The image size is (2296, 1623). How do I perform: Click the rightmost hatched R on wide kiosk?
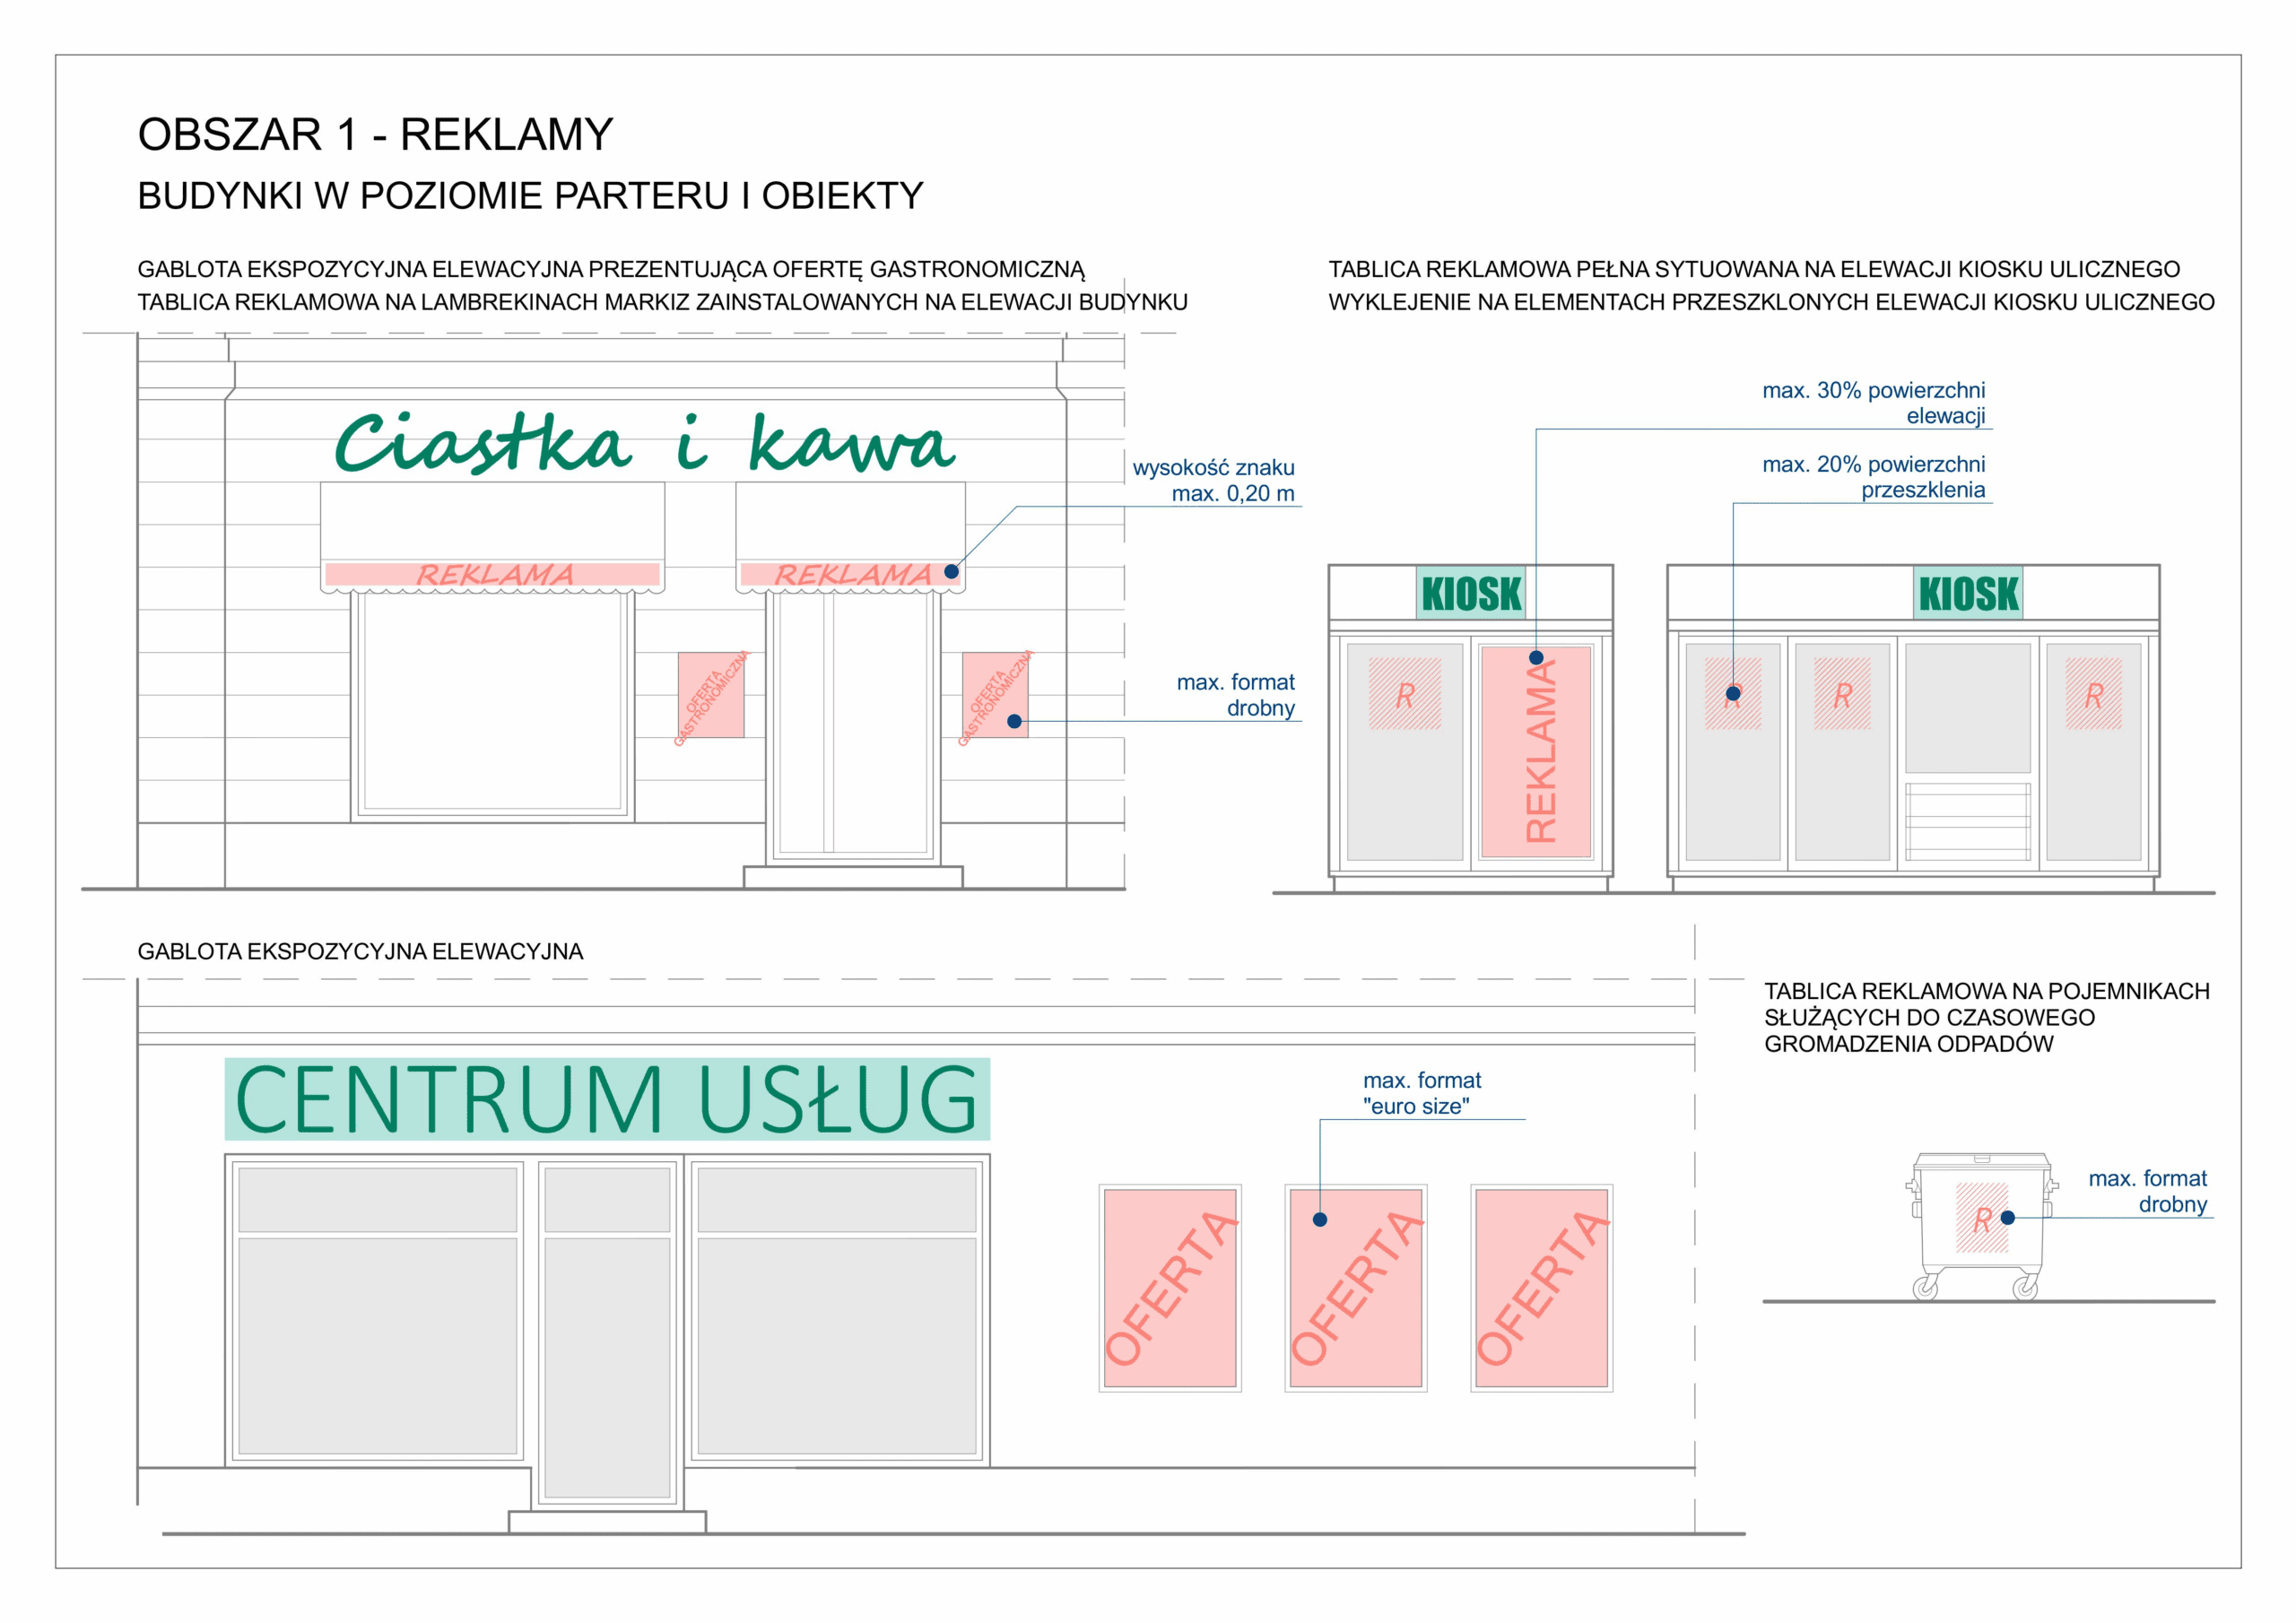click(x=2093, y=694)
